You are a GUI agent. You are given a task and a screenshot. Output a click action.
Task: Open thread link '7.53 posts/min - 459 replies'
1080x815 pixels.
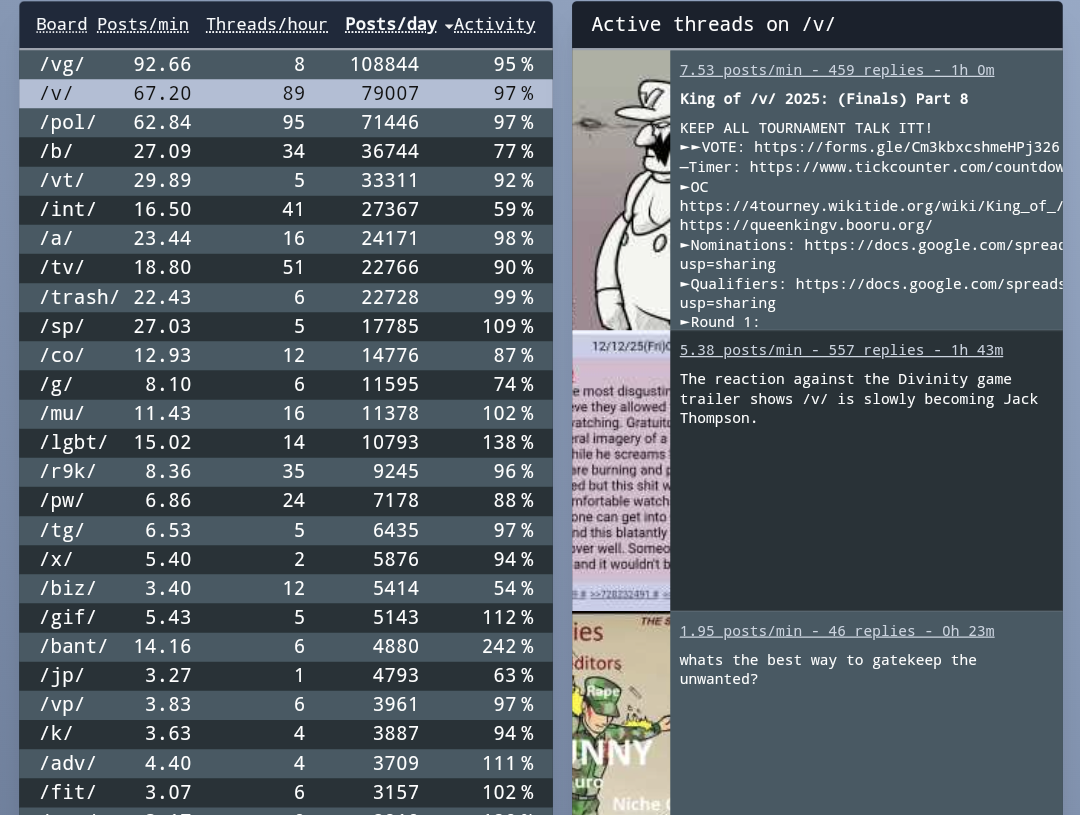pyautogui.click(x=837, y=70)
